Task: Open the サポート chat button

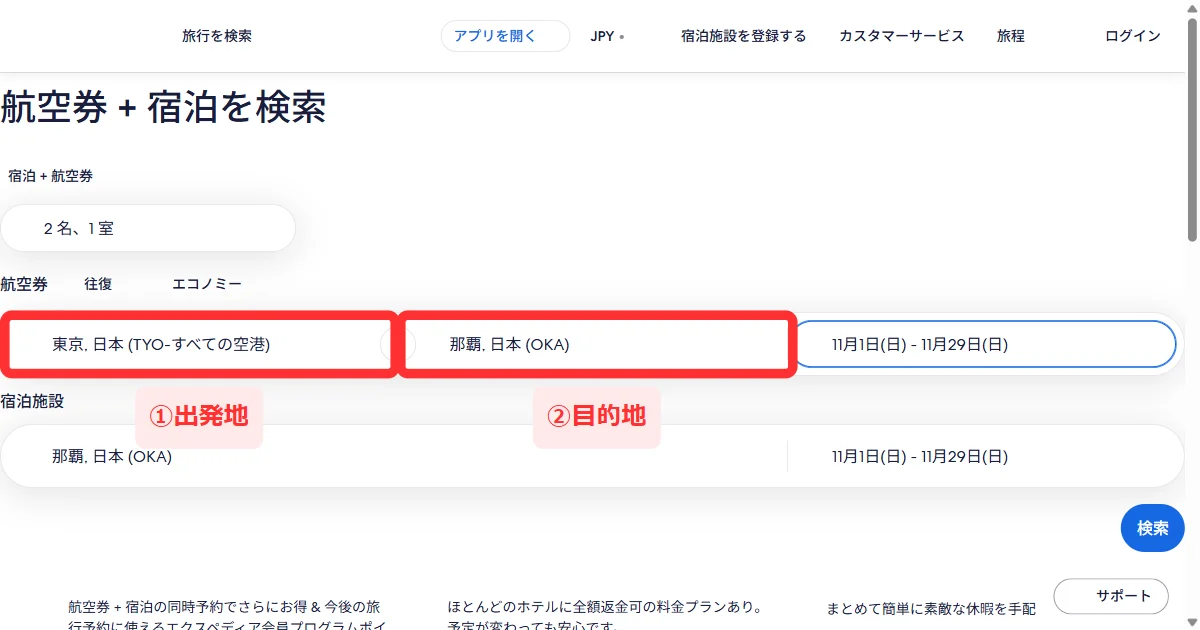Action: point(1111,595)
